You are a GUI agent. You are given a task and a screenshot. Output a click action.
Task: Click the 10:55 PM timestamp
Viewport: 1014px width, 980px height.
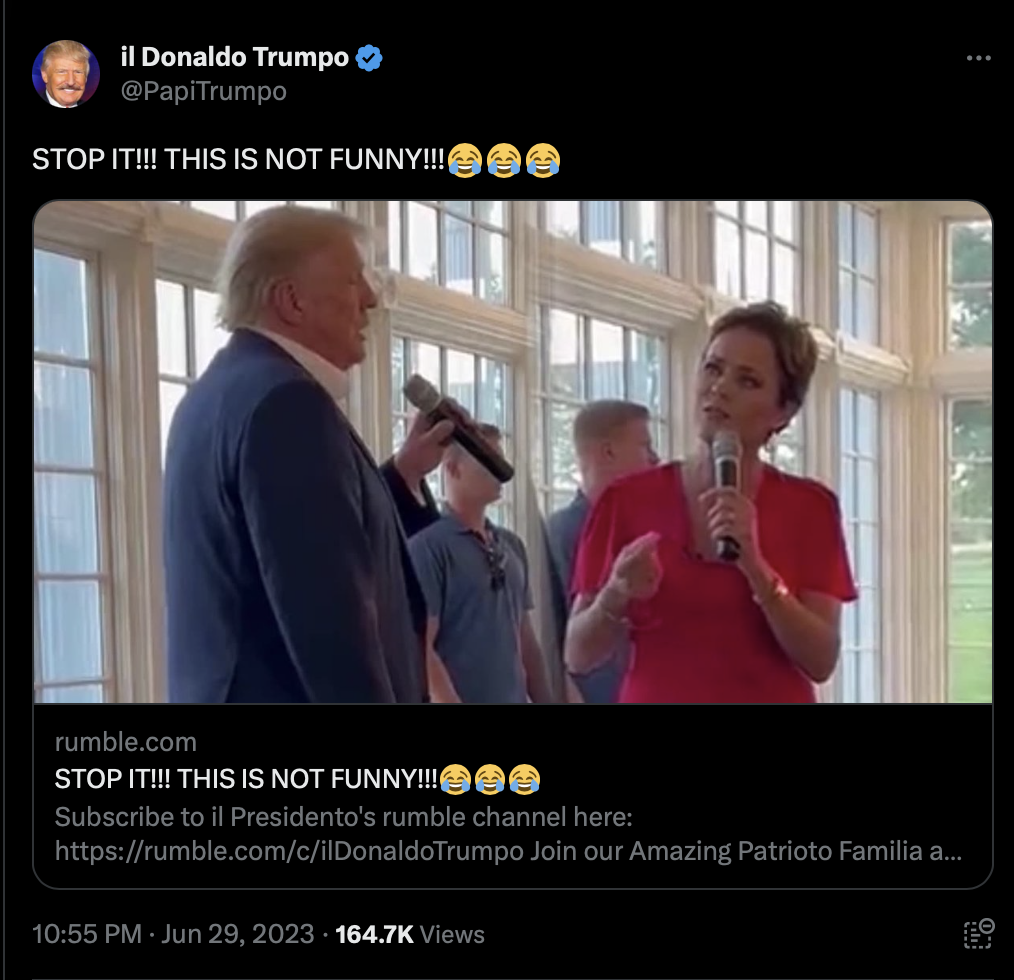pos(87,934)
